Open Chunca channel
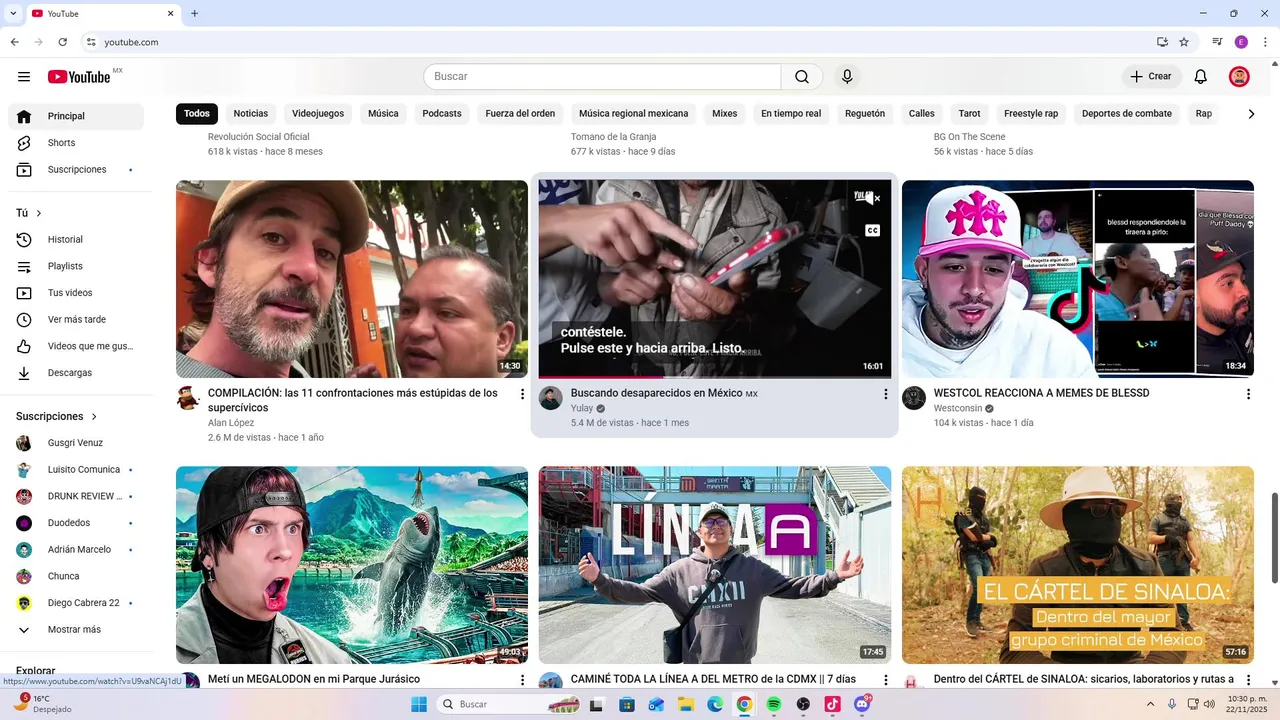This screenshot has height=720, width=1280. tap(76, 576)
